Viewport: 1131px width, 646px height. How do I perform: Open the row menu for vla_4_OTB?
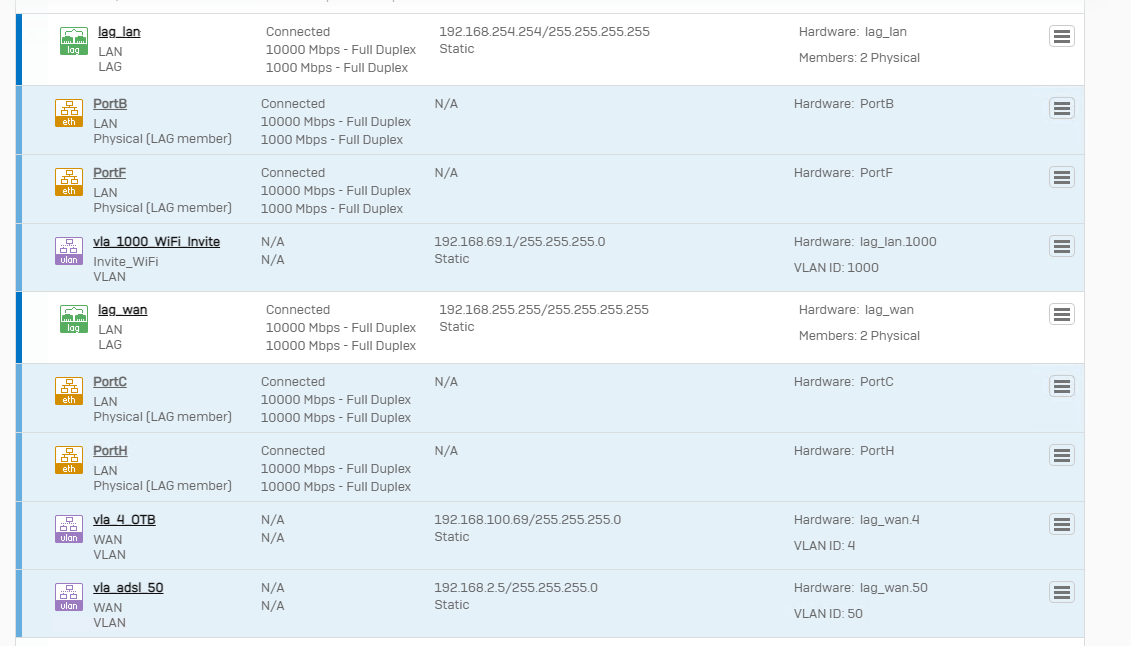point(1062,524)
